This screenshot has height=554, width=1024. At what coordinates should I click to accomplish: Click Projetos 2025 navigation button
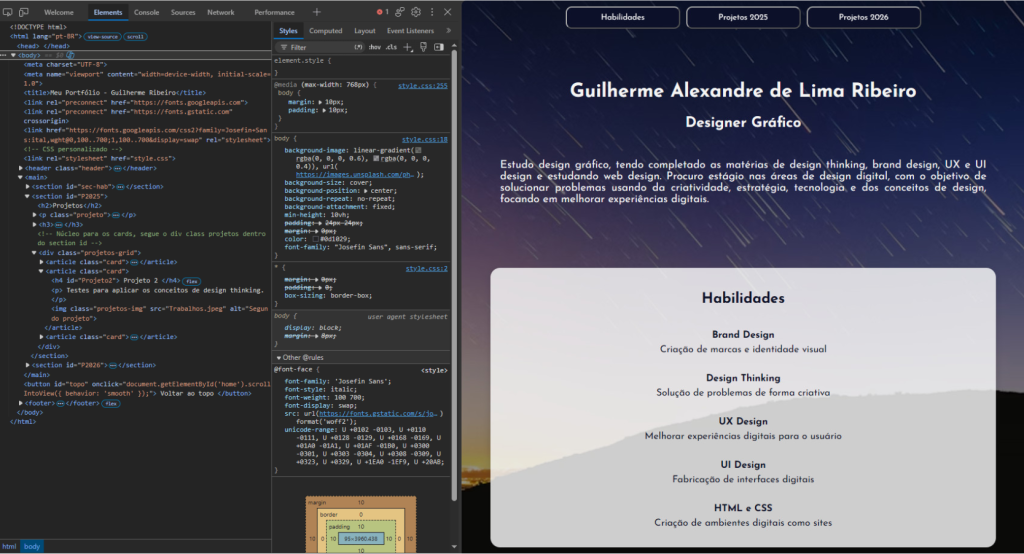coord(743,17)
